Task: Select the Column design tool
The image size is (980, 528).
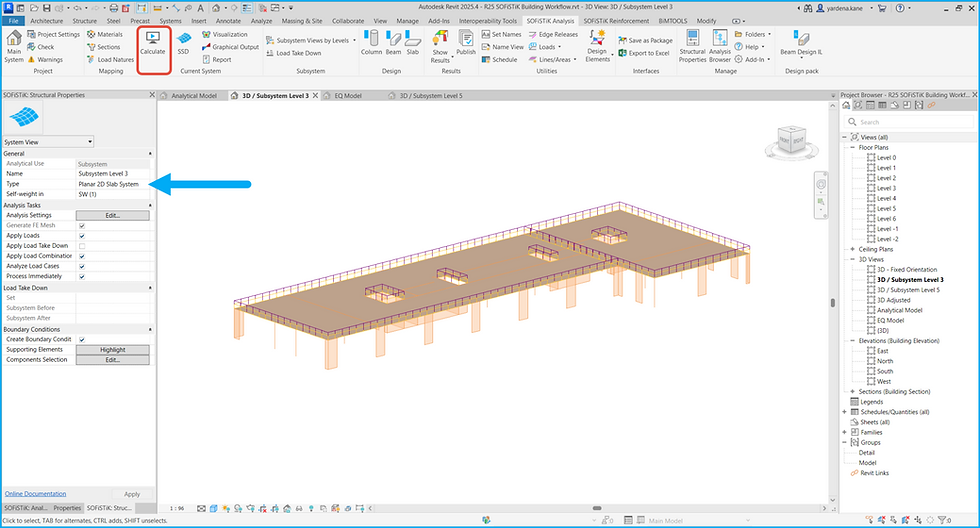Action: click(371, 43)
